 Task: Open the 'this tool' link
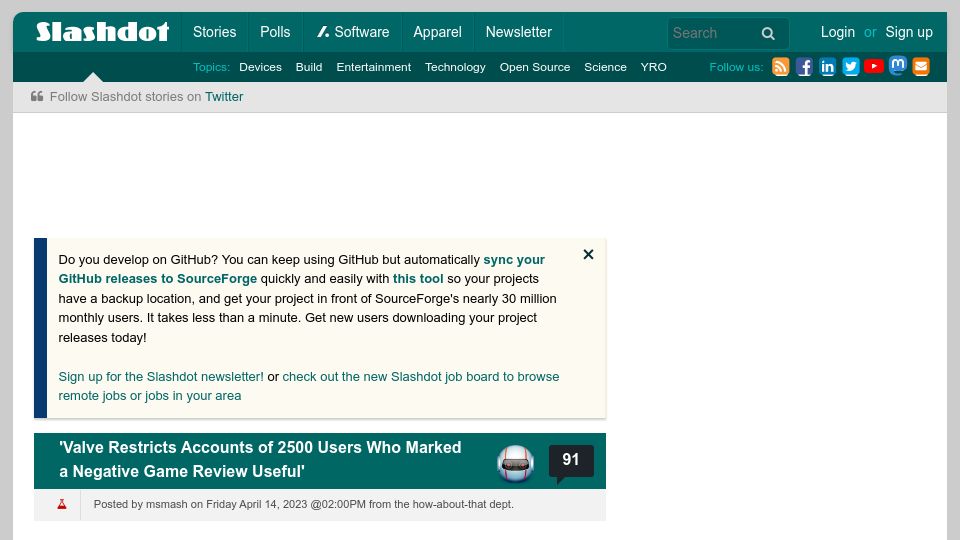(418, 279)
